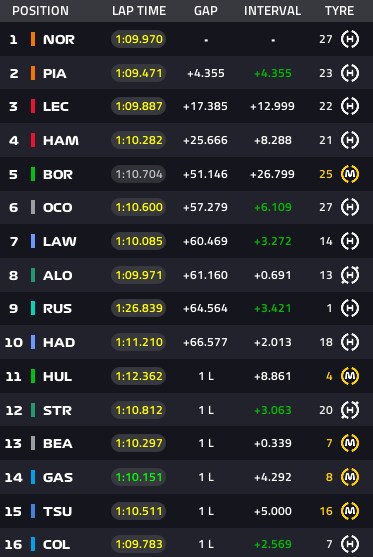Click HAD's gap value +66.577
373x557 pixels.
tap(205, 342)
